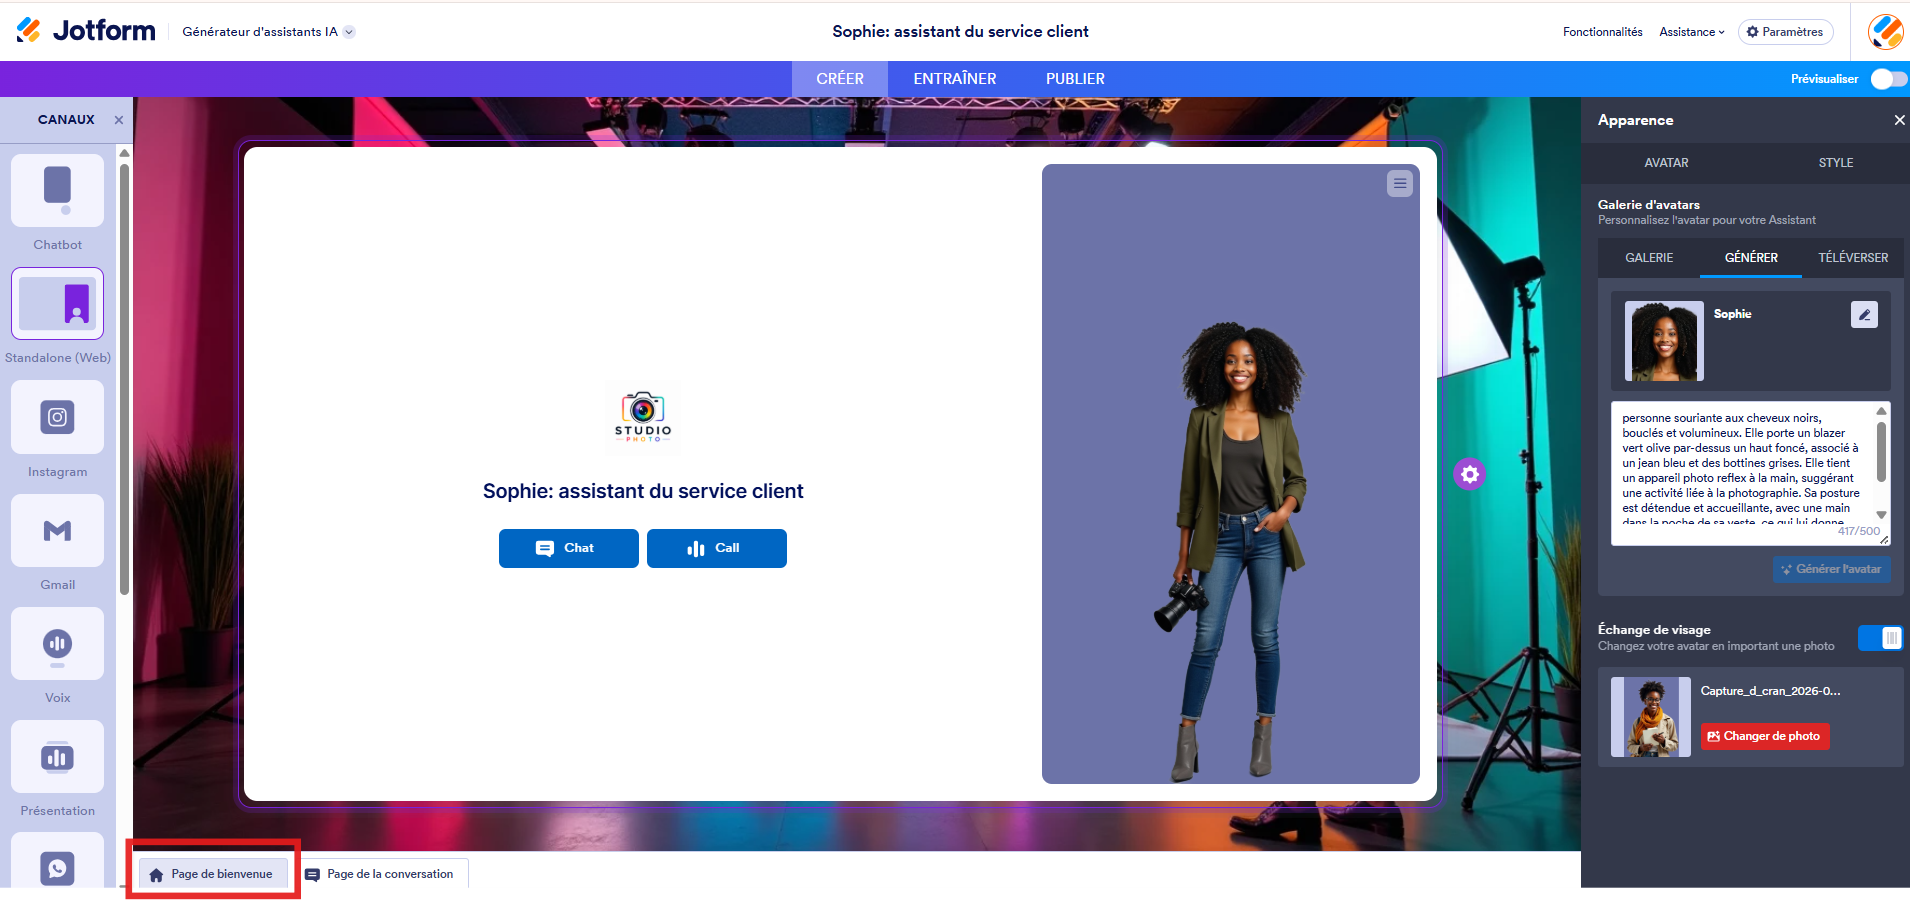Switch to the STYLE tab
This screenshot has width=1910, height=900.
click(x=1835, y=163)
